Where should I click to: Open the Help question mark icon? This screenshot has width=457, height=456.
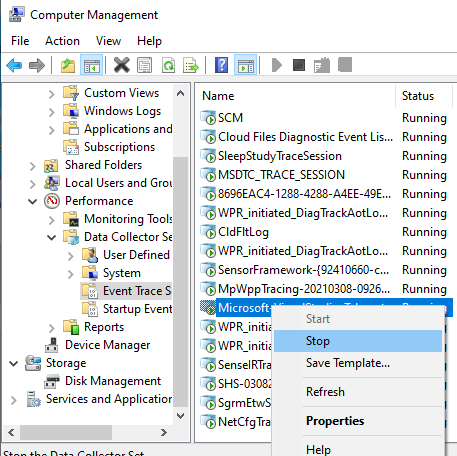coord(222,65)
